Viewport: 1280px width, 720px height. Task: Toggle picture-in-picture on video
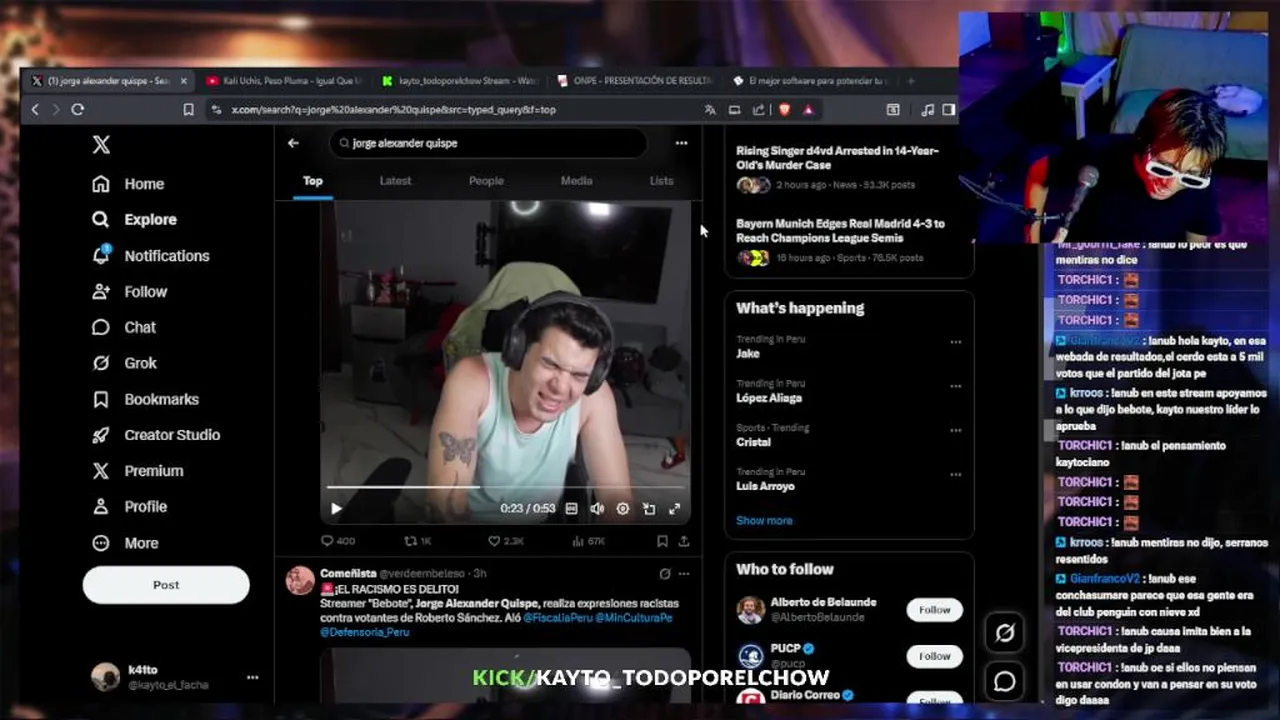pos(649,509)
